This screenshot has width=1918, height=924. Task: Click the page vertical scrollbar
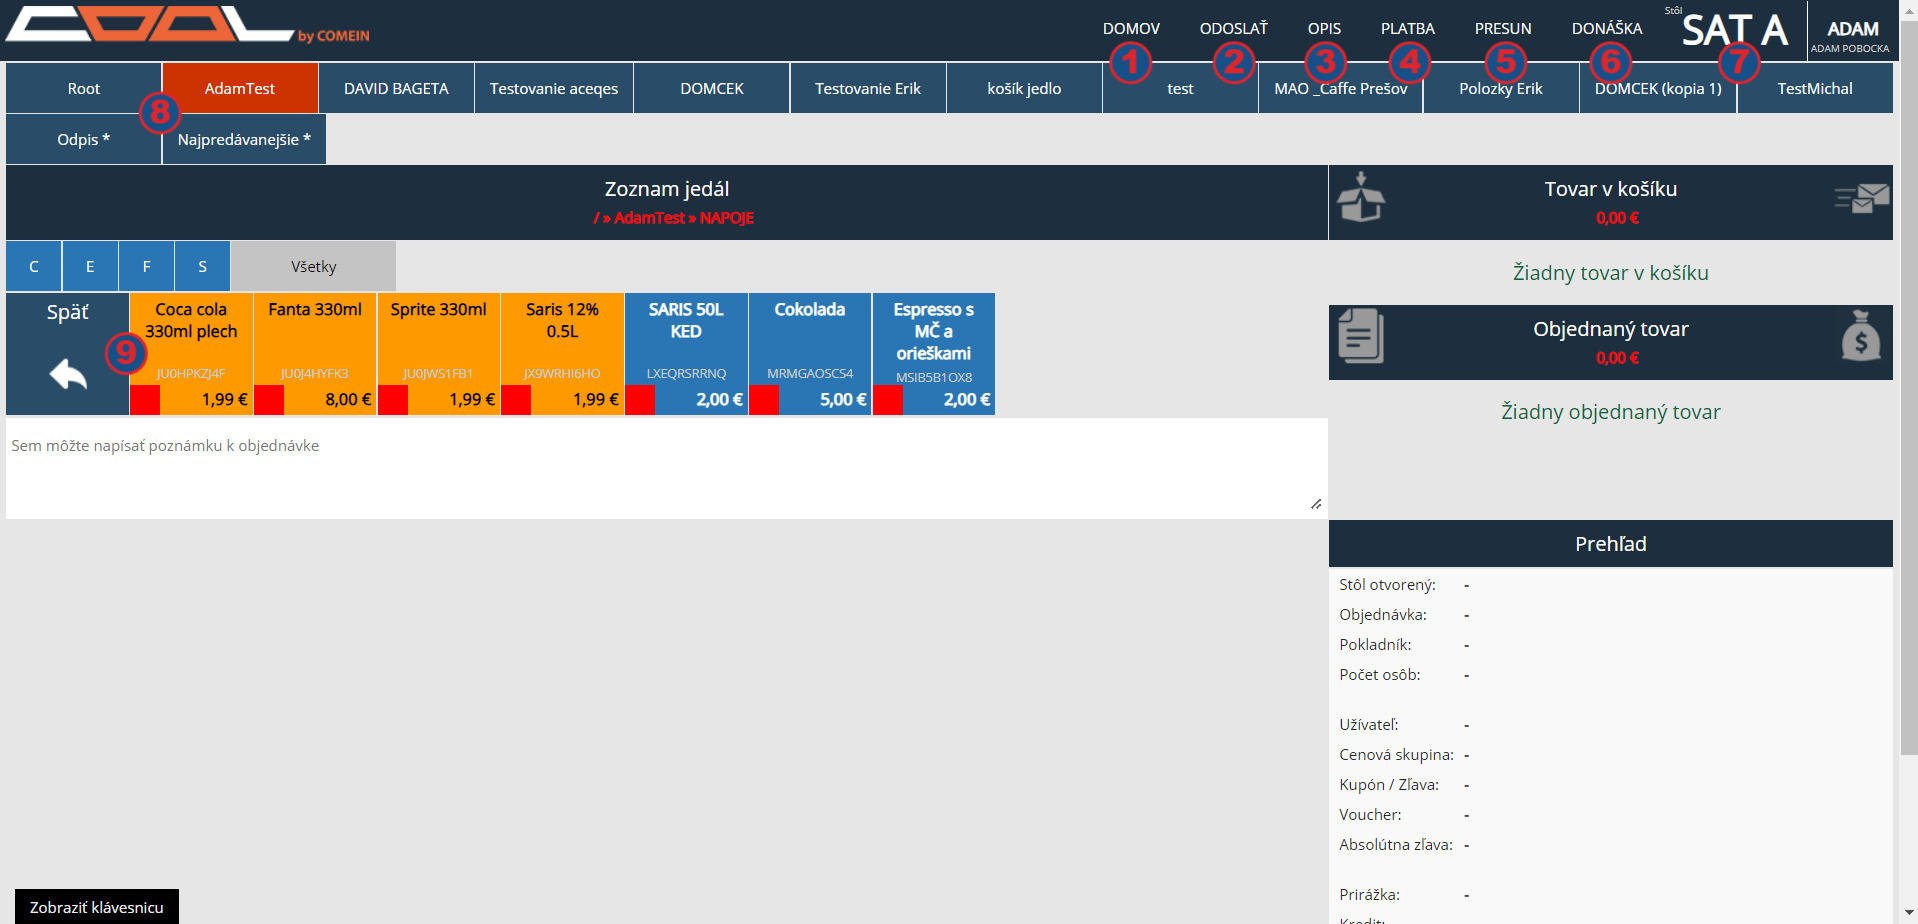(1908, 400)
